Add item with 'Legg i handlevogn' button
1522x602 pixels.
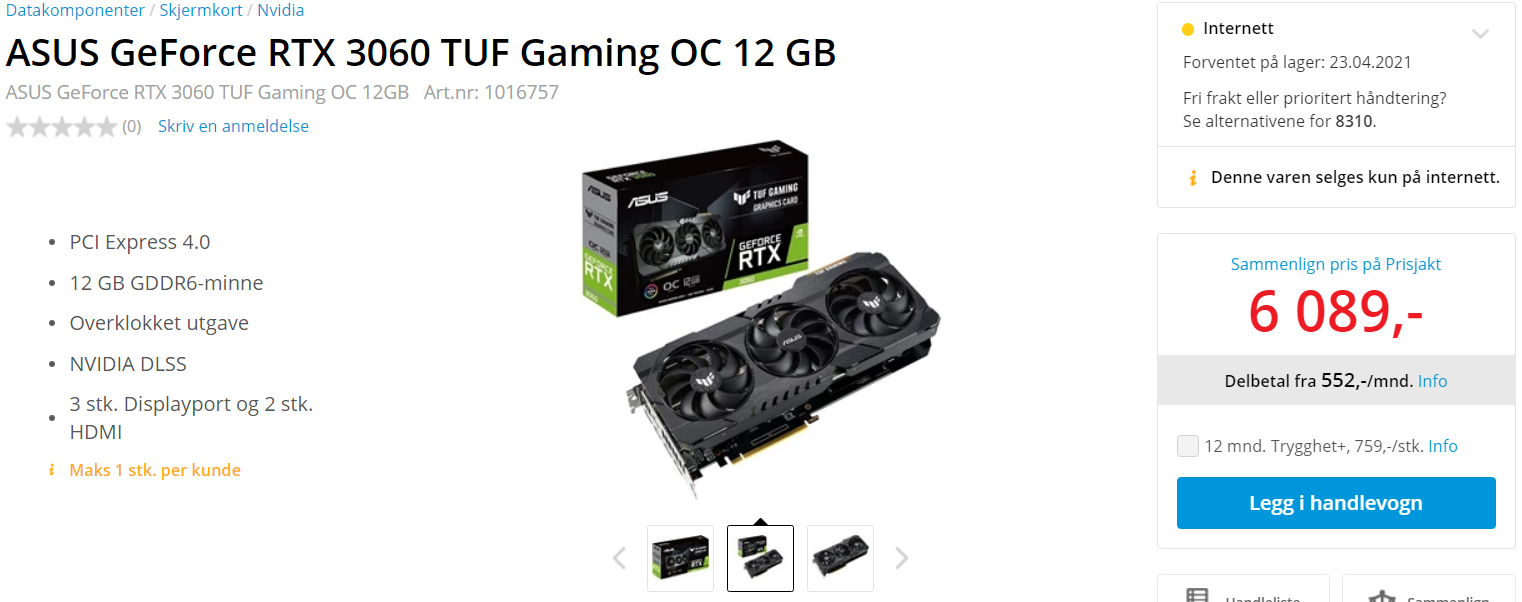coord(1336,503)
